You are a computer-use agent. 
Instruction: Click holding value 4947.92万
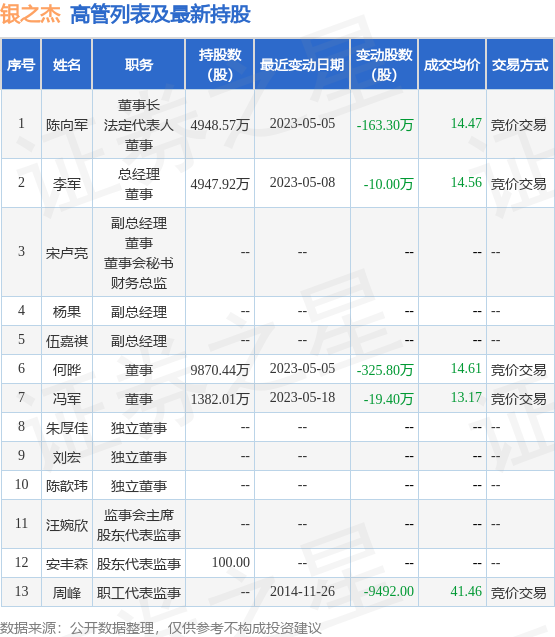tap(219, 184)
